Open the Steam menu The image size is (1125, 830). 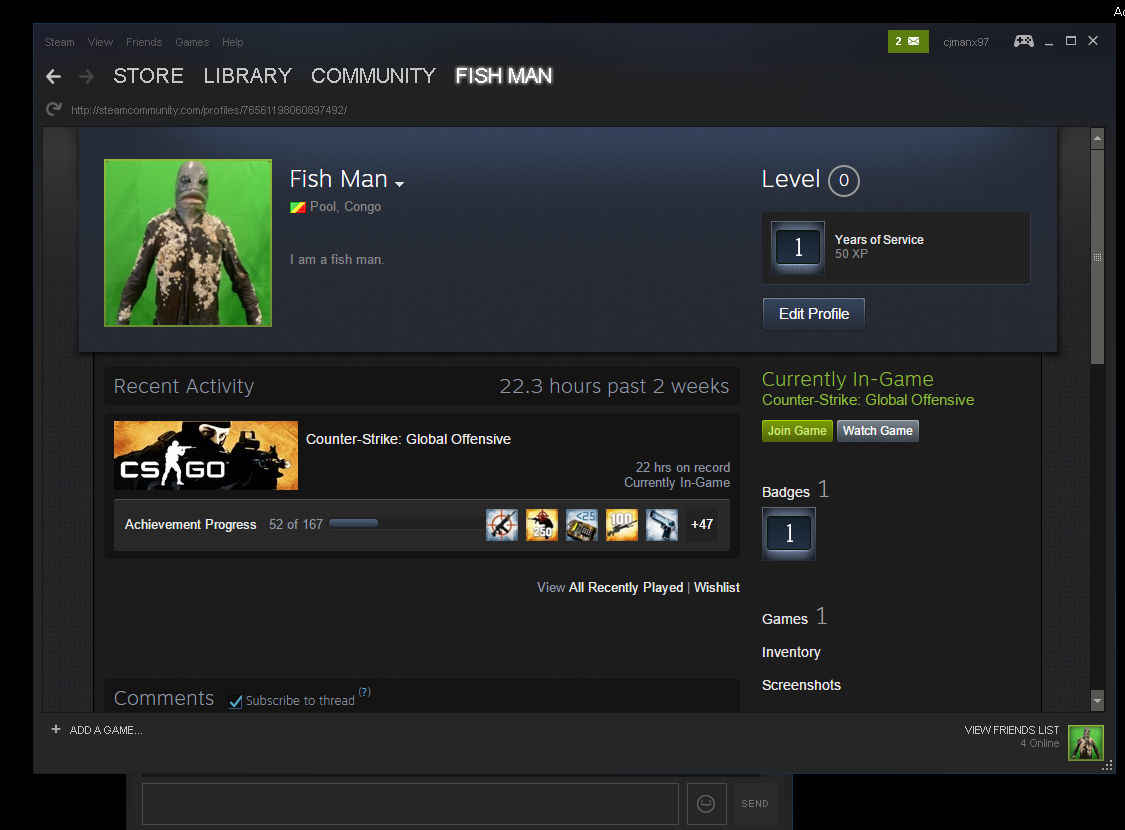(x=60, y=42)
